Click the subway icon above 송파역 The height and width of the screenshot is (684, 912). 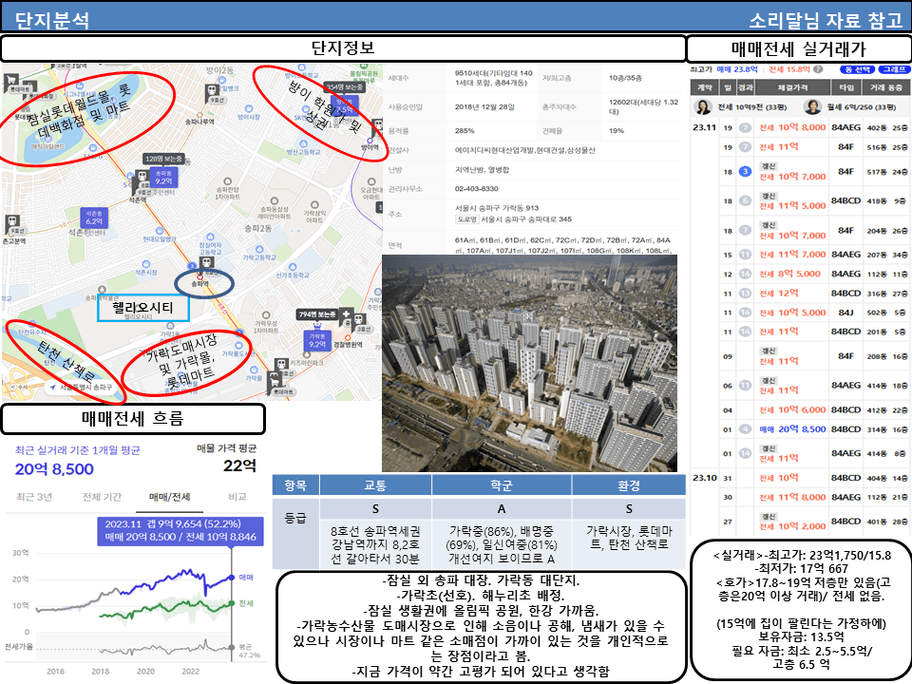point(205,263)
